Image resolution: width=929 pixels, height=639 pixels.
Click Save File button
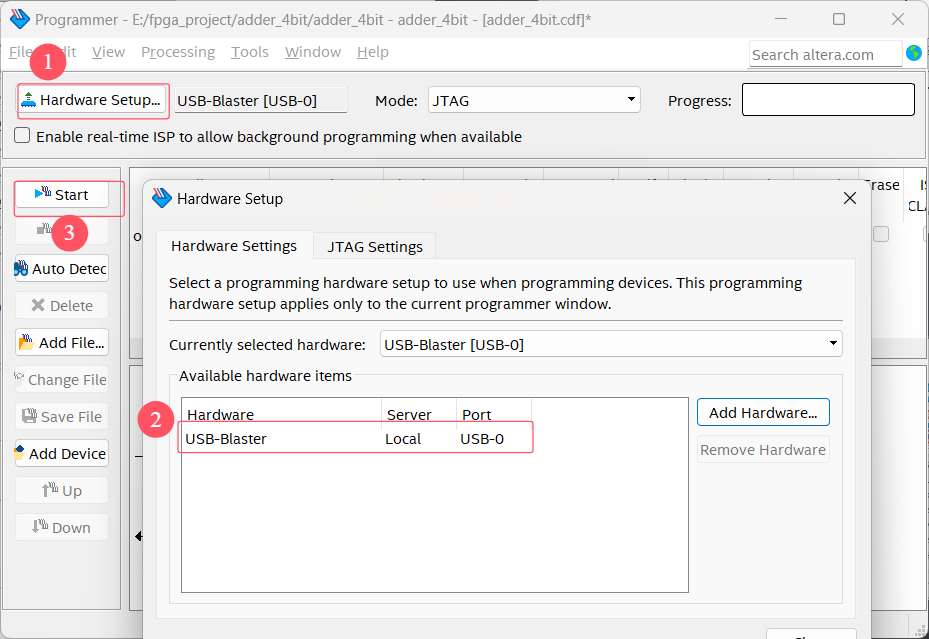click(62, 417)
